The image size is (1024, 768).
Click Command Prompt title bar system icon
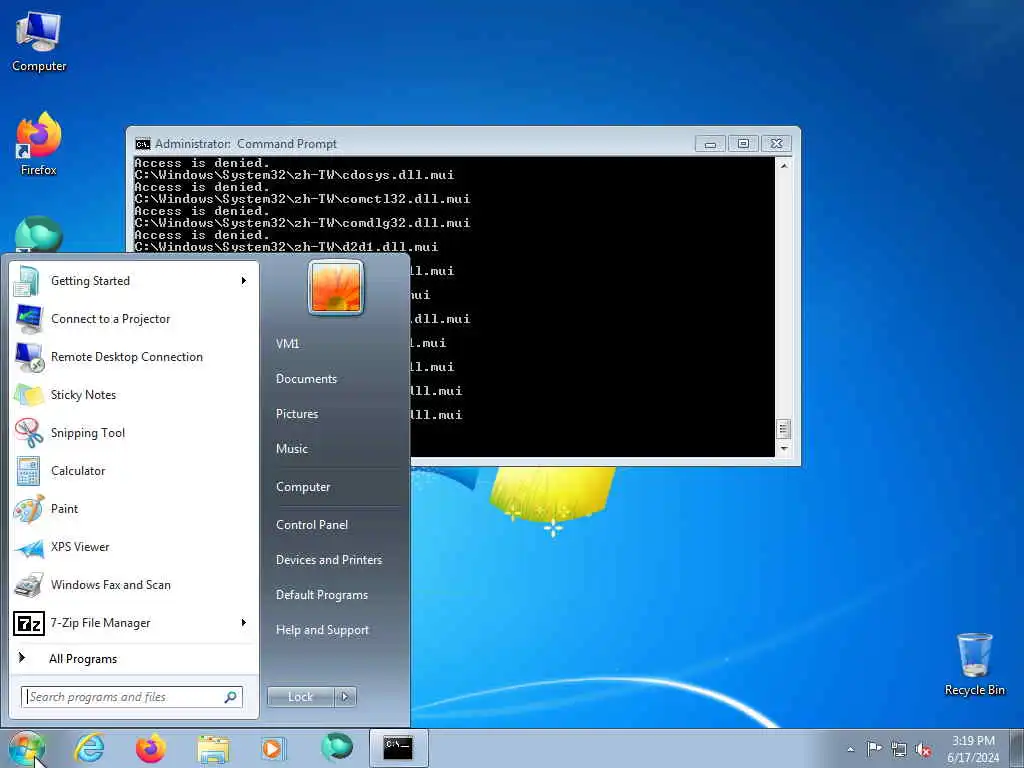pyautogui.click(x=142, y=144)
